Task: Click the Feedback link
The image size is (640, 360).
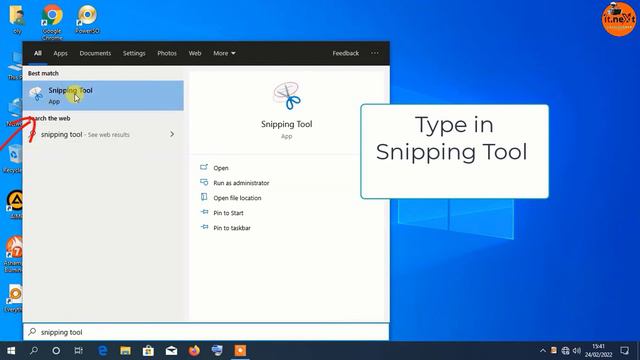Action: (x=345, y=53)
